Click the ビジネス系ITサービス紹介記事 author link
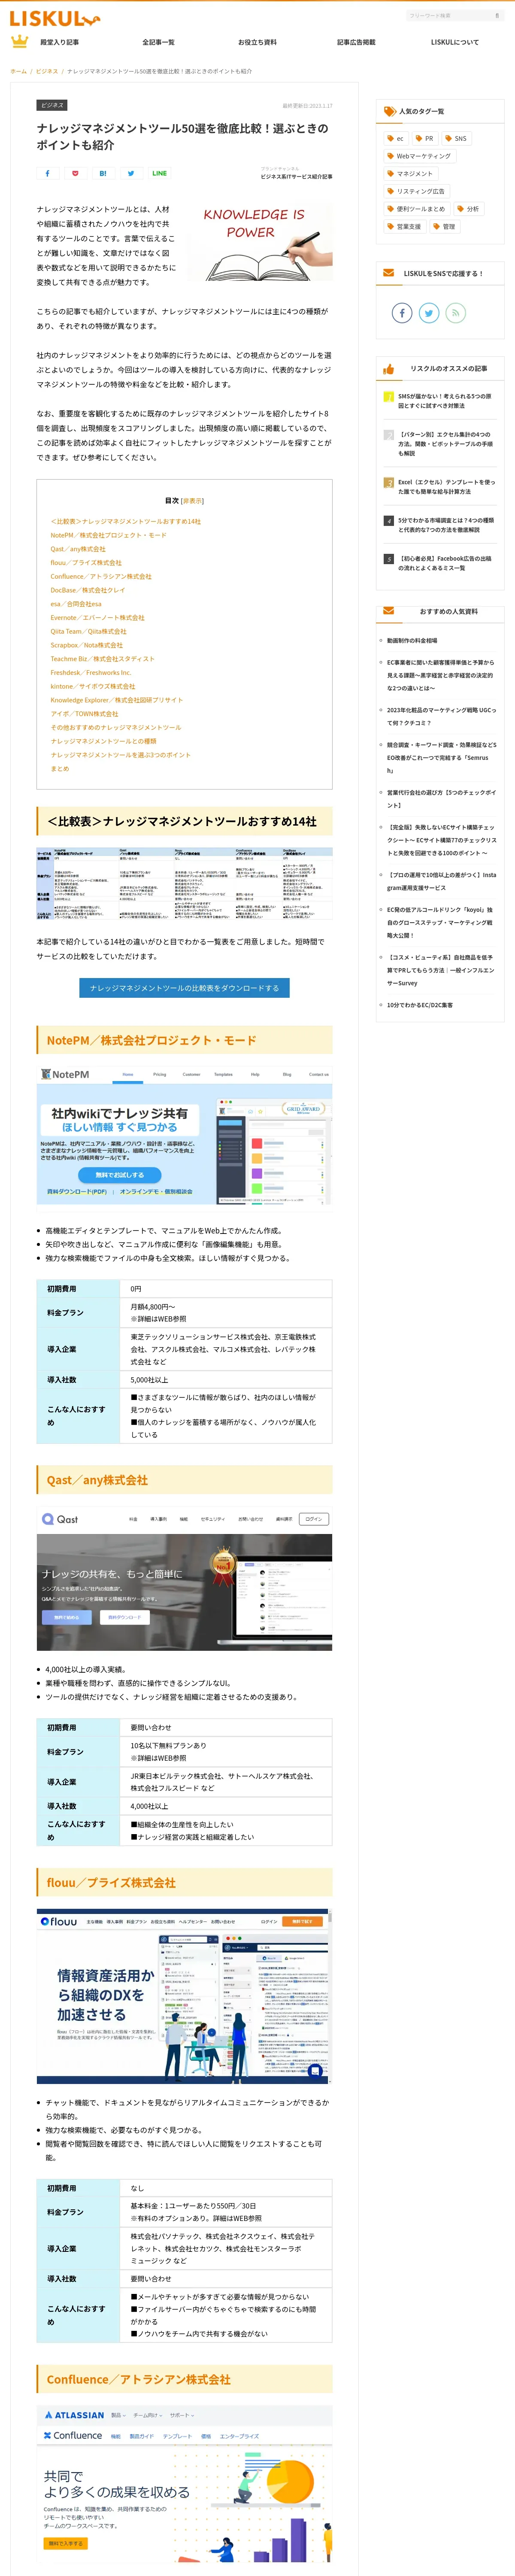This screenshot has width=515, height=2576. point(297,177)
